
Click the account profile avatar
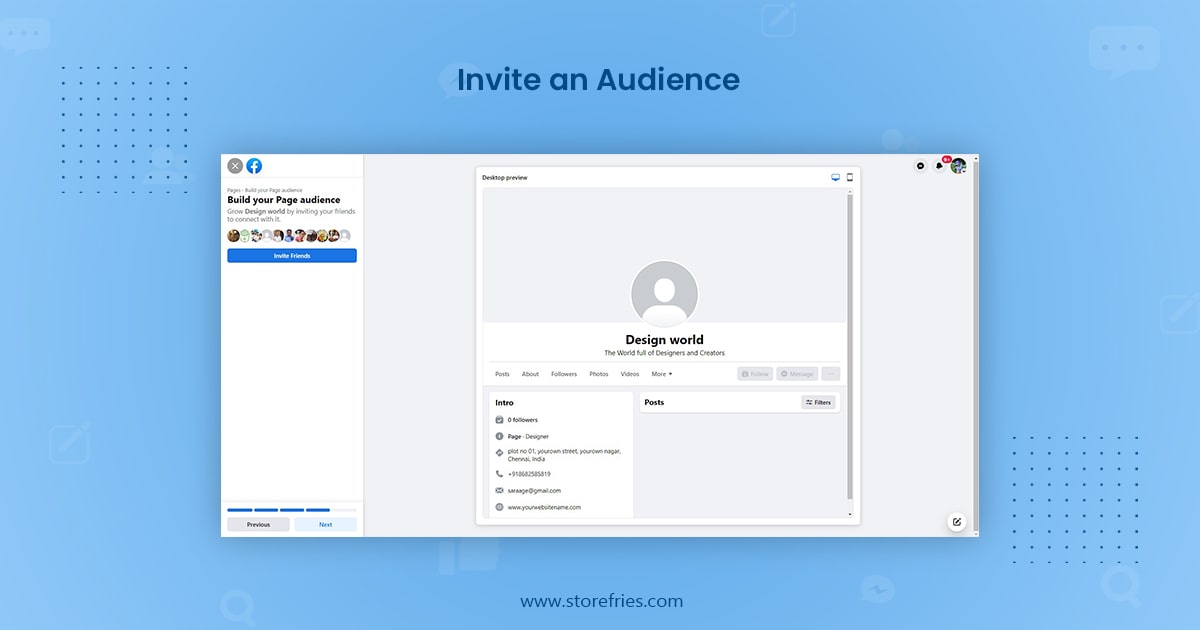pyautogui.click(x=958, y=166)
